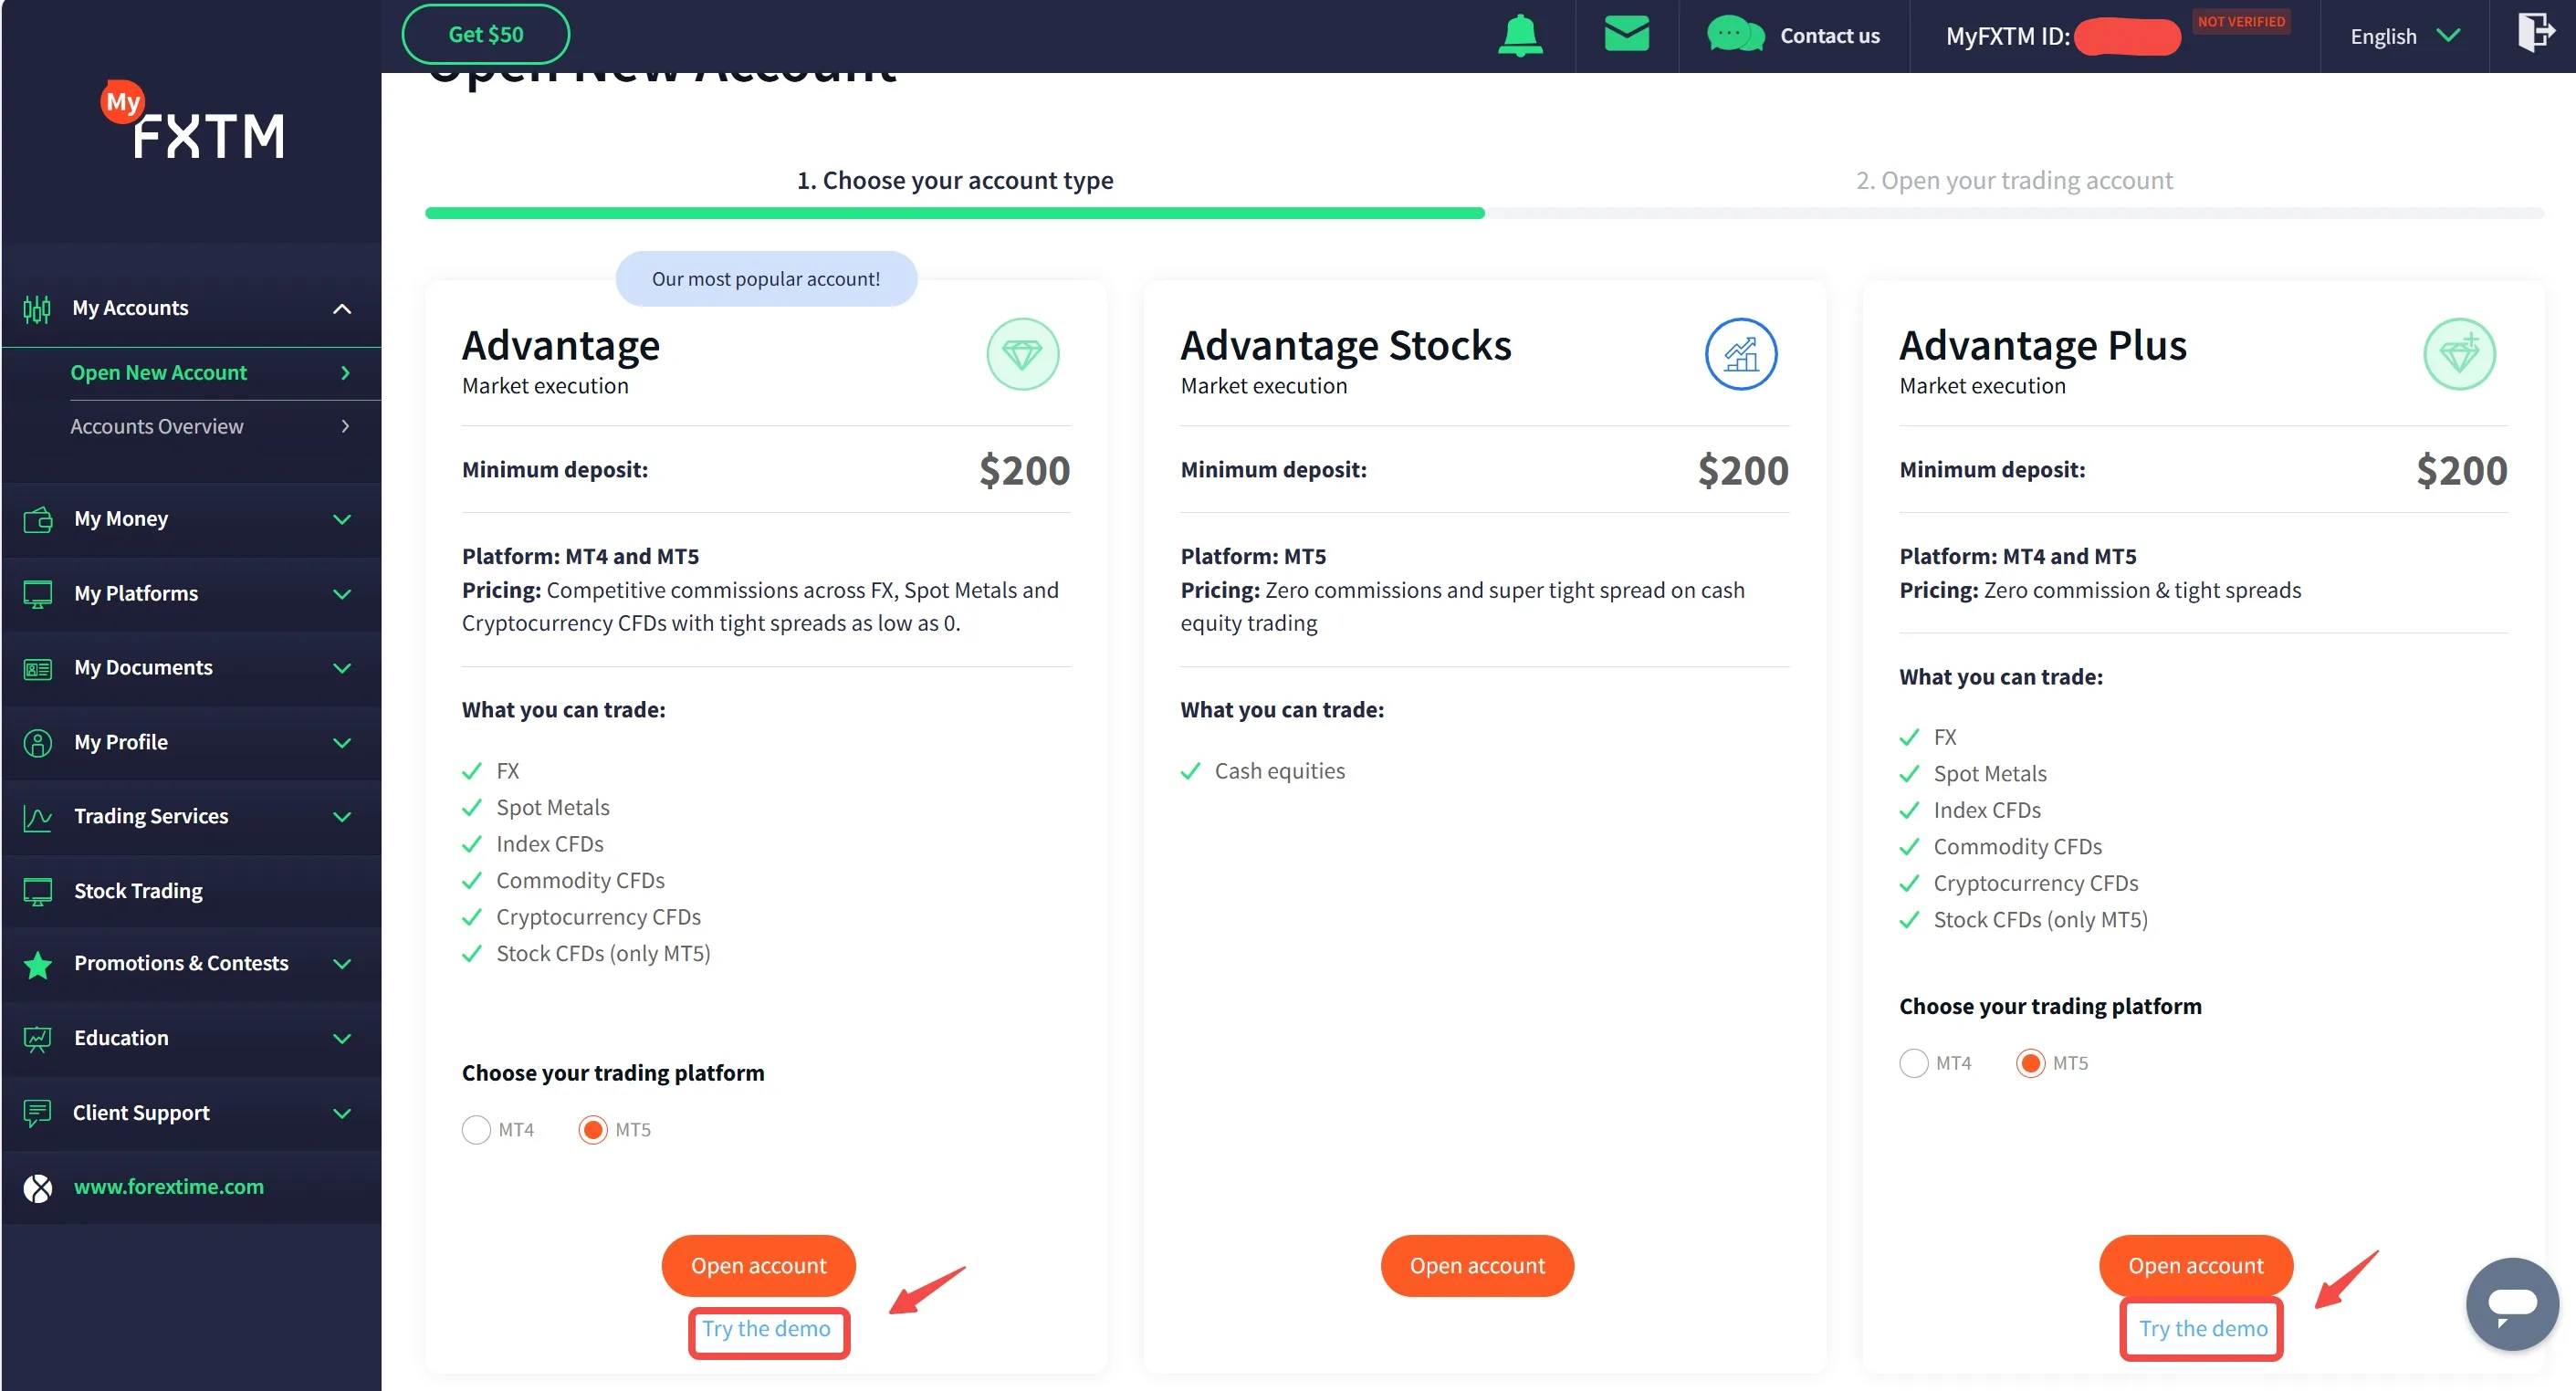Click the My Money wallet icon
Image resolution: width=2576 pixels, height=1391 pixels.
point(38,520)
